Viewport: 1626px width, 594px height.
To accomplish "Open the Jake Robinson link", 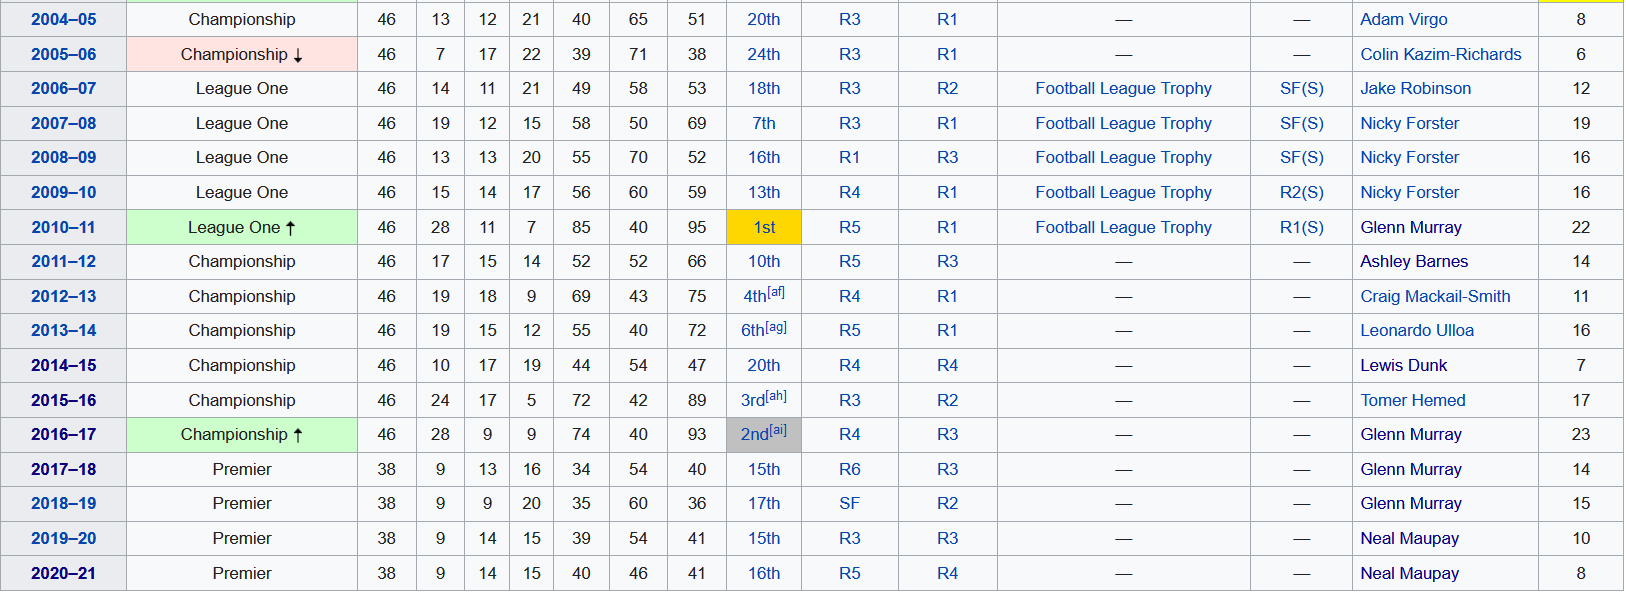I will point(1415,88).
